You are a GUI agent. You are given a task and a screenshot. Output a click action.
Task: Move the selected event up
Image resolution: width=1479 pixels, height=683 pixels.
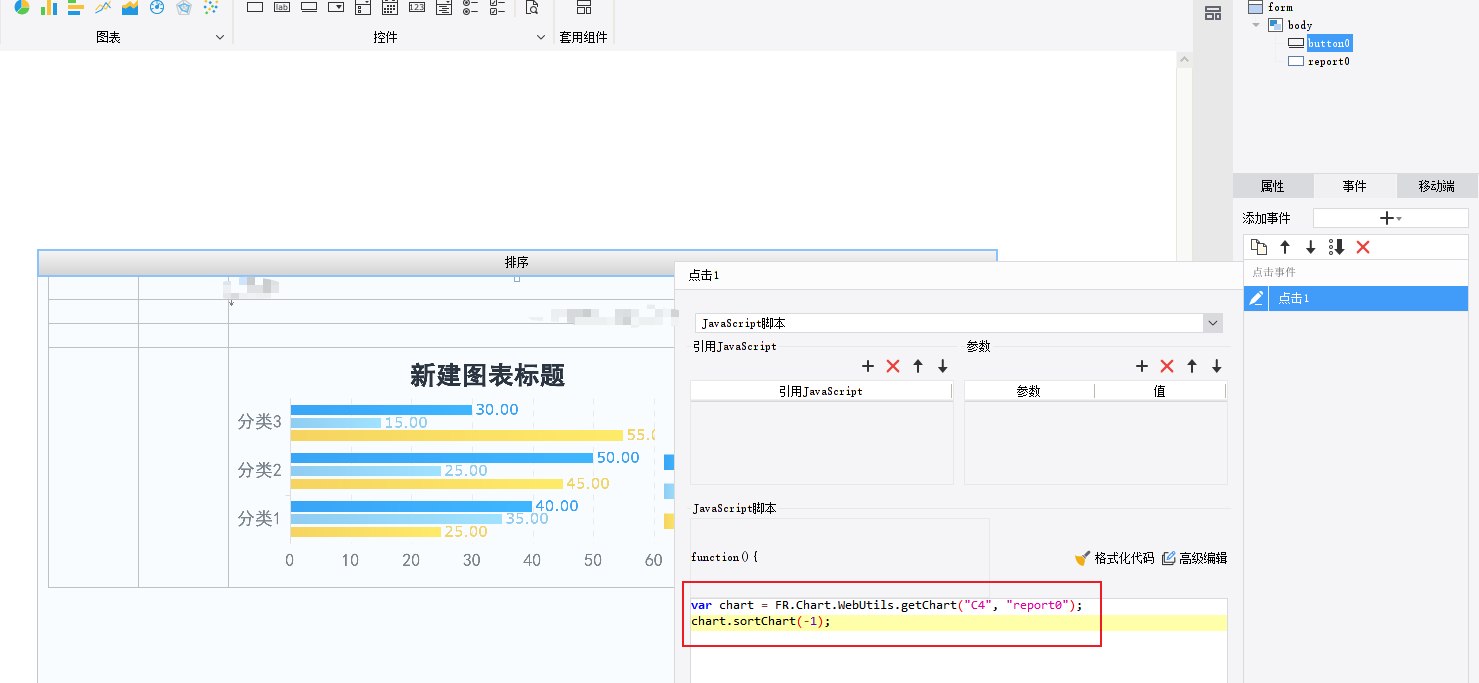pos(1285,247)
